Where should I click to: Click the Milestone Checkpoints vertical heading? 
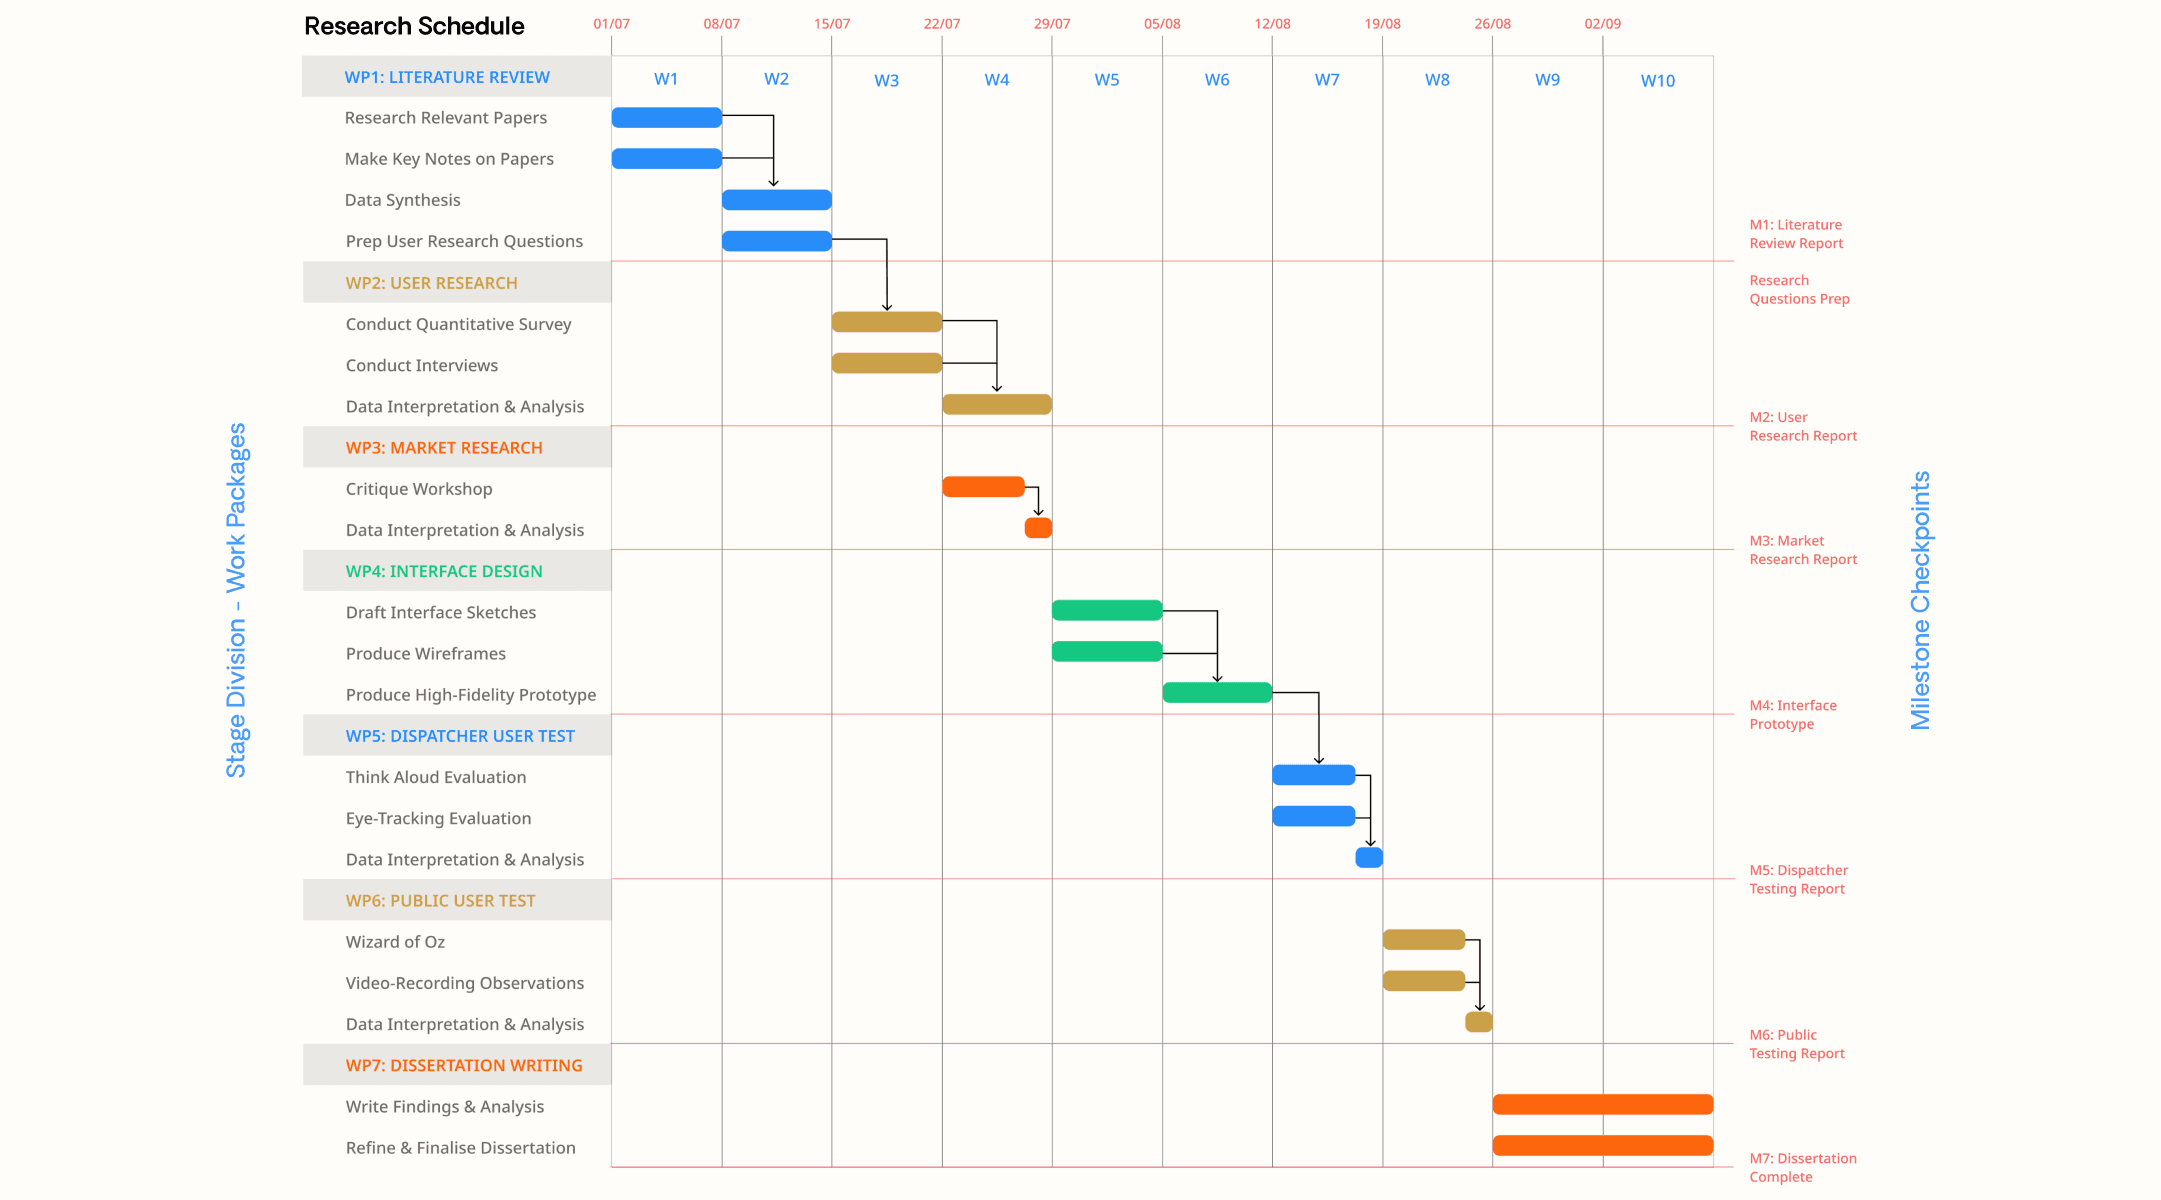click(1920, 600)
